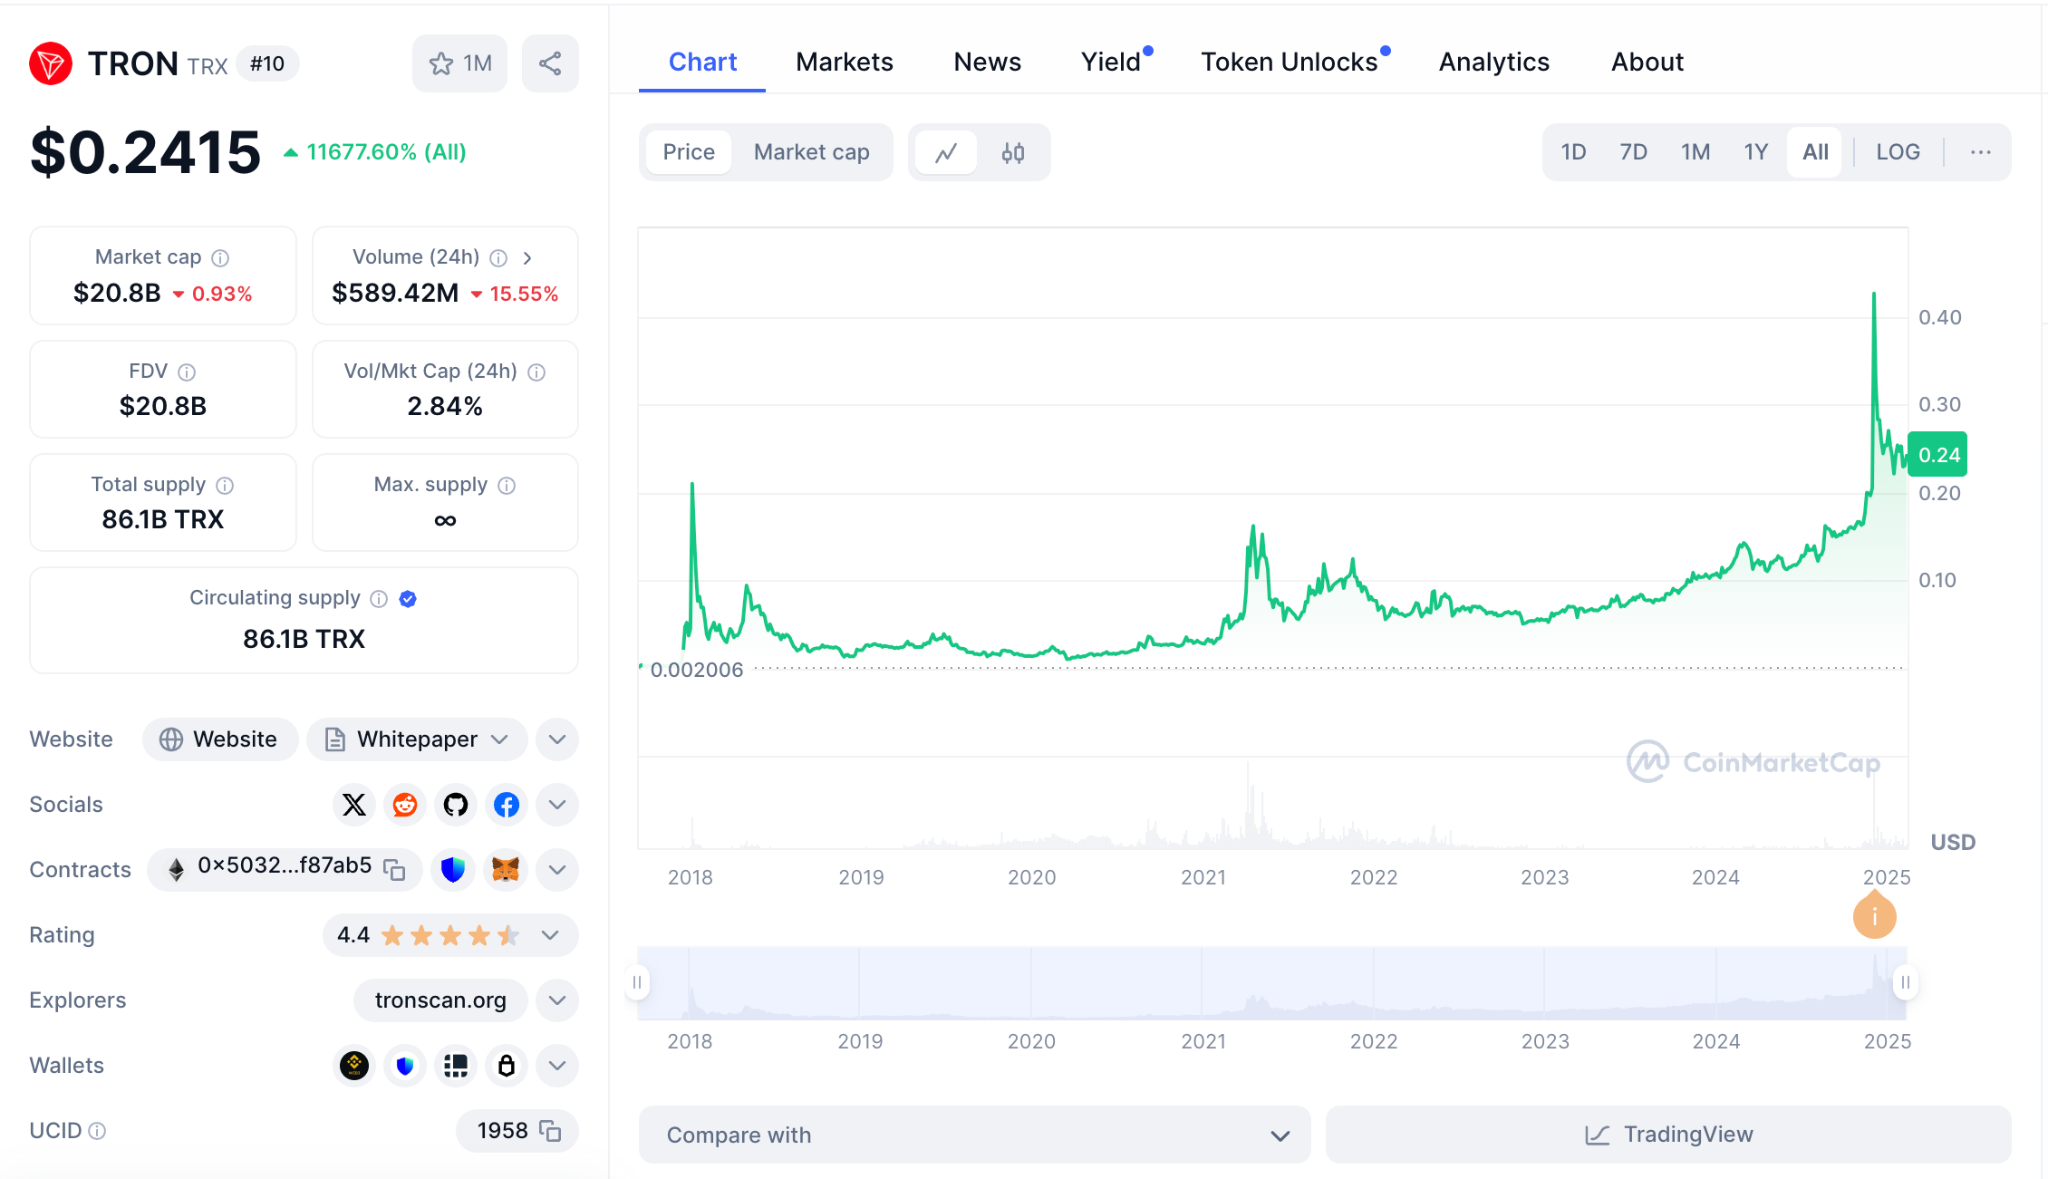Expand the Rating 4.4 dropdown
This screenshot has width=2048, height=1179.
[x=451, y=935]
